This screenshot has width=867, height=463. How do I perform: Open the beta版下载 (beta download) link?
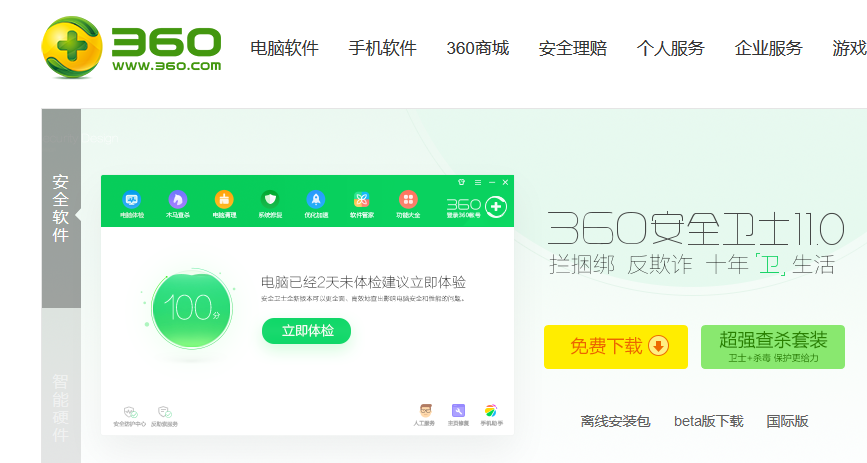pos(708,422)
